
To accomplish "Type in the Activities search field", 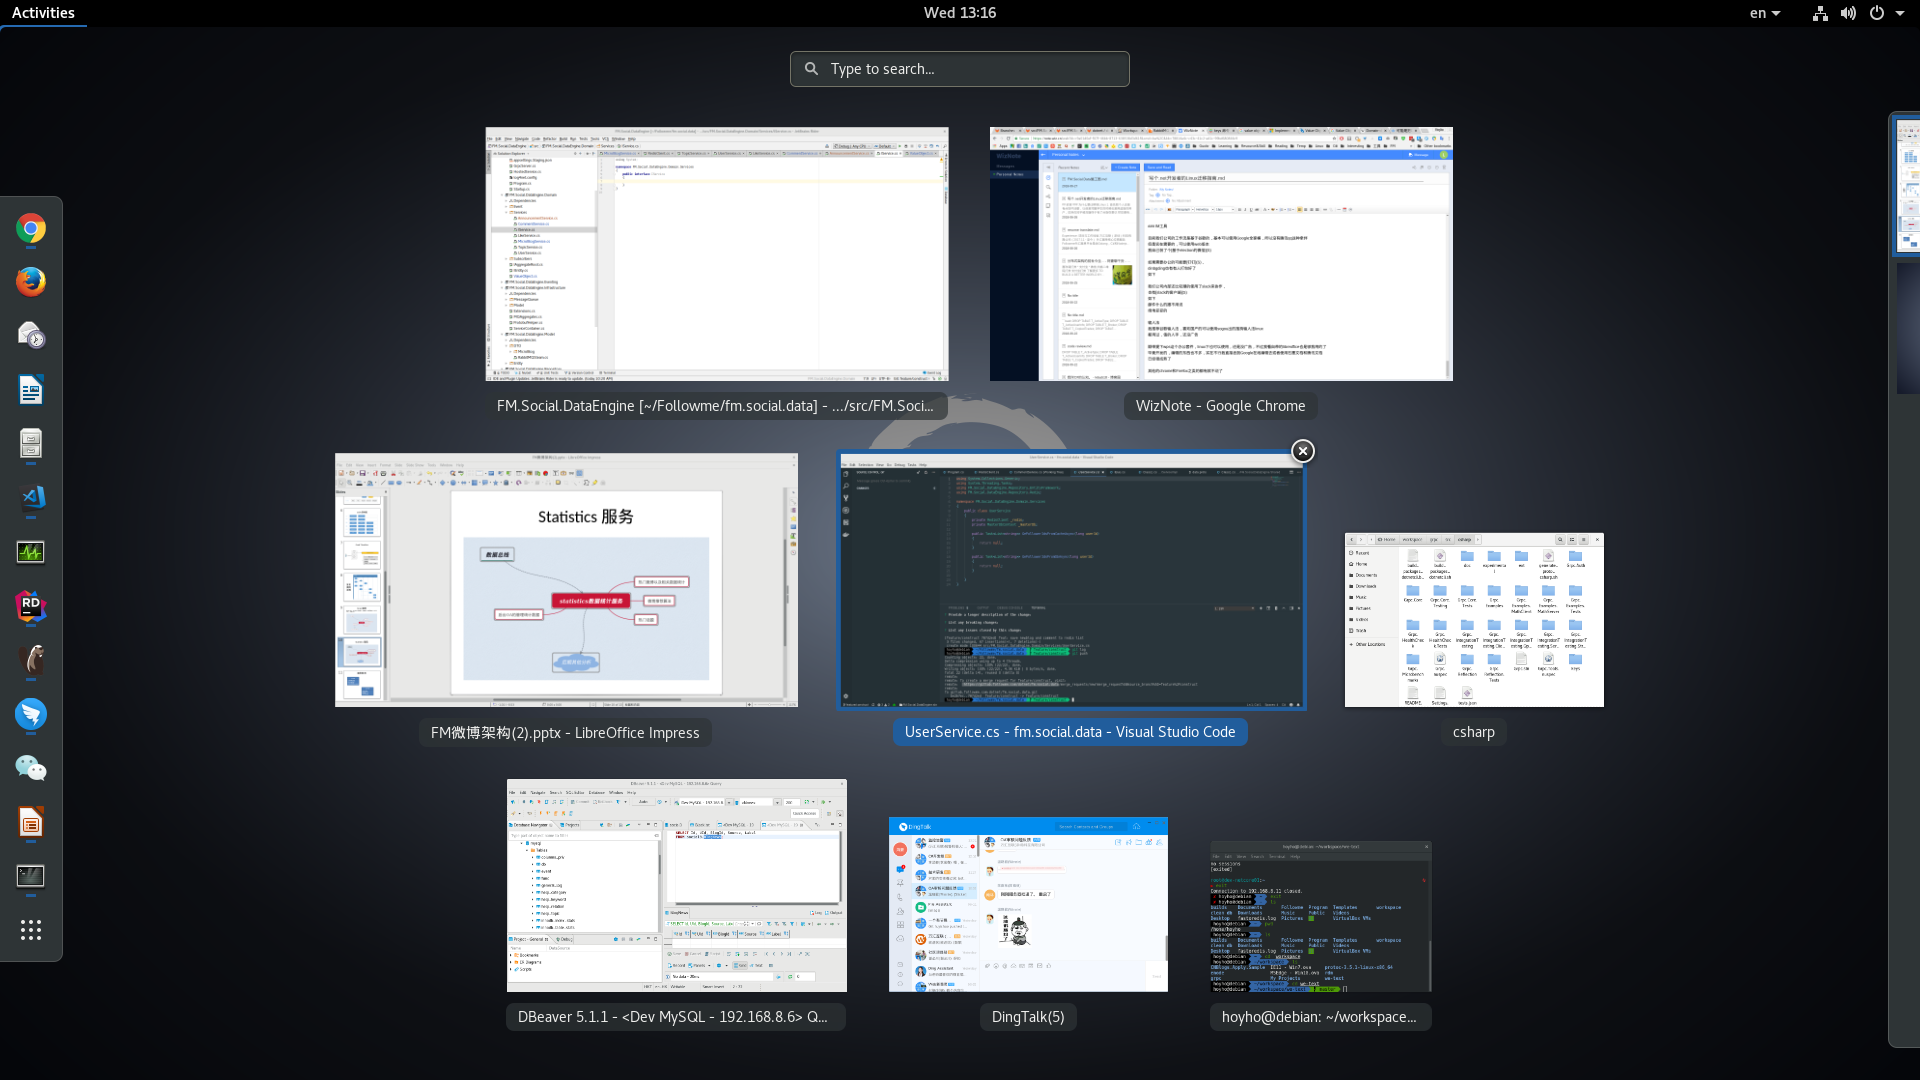I will (960, 69).
